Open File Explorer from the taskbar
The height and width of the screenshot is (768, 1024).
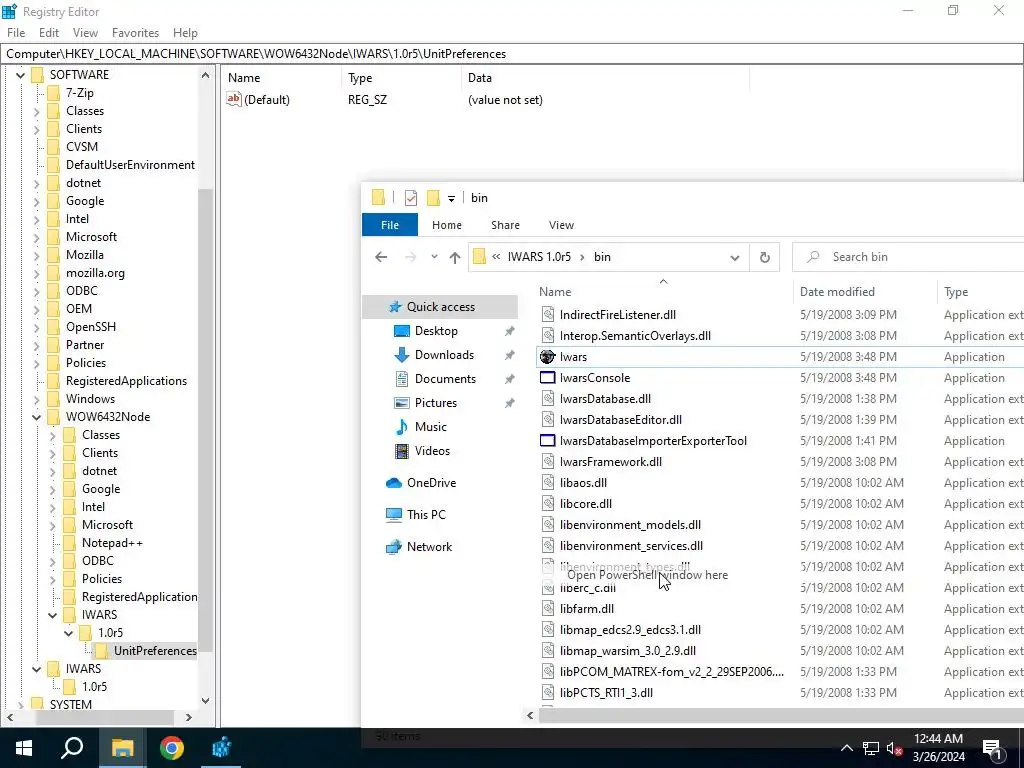coord(122,748)
